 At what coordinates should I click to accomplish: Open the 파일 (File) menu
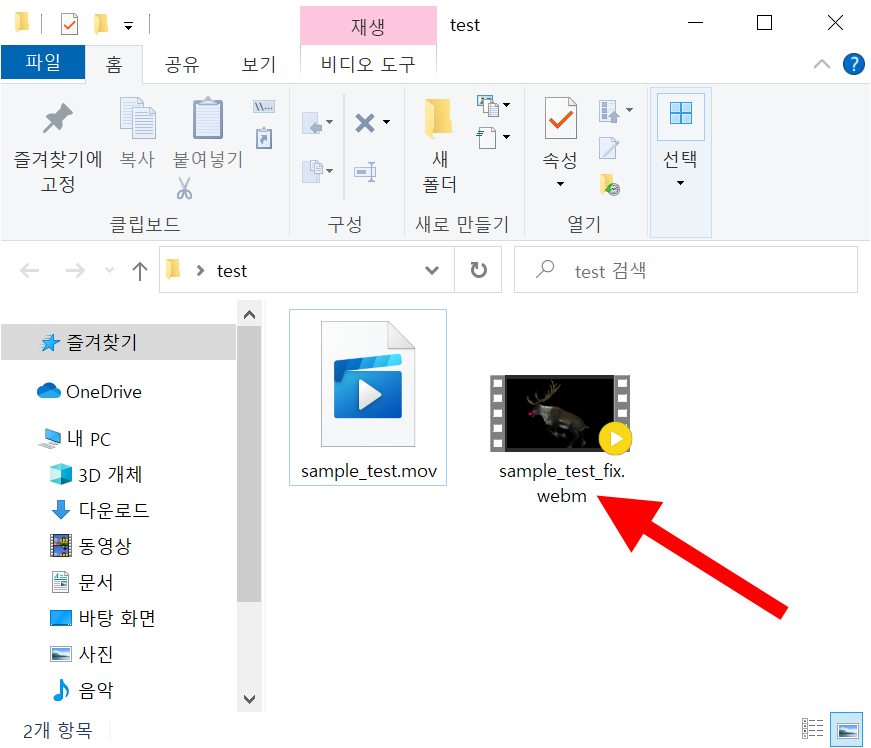[x=43, y=62]
